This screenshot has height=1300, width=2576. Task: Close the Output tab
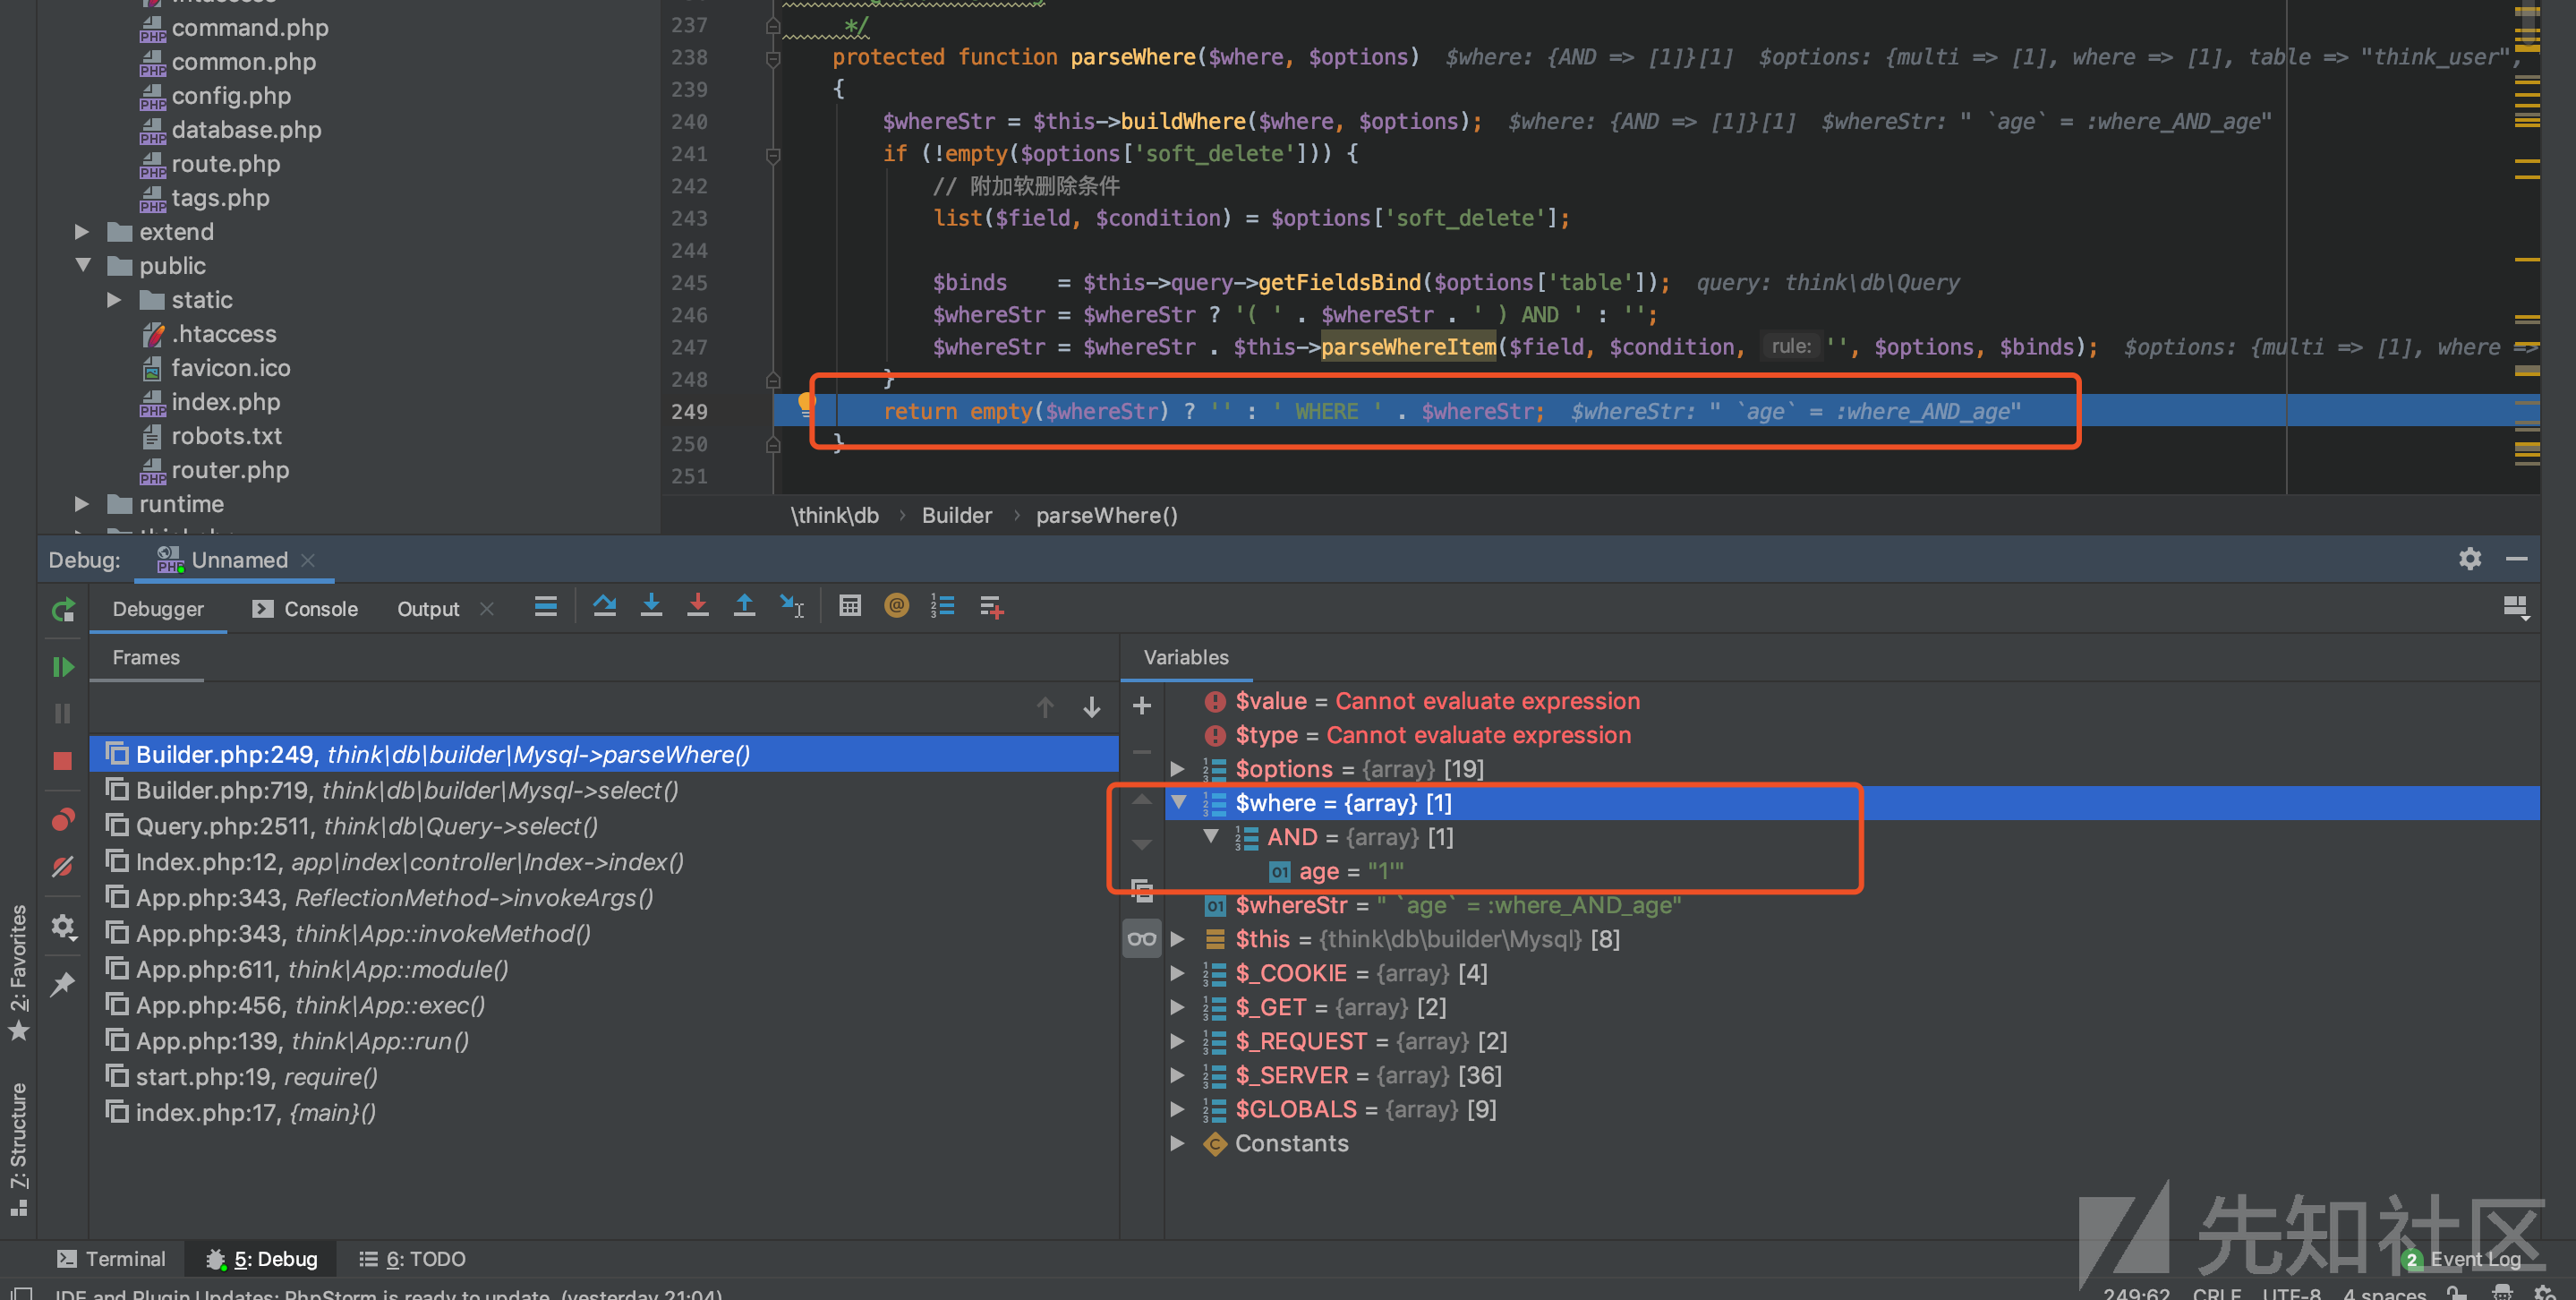pos(487,609)
